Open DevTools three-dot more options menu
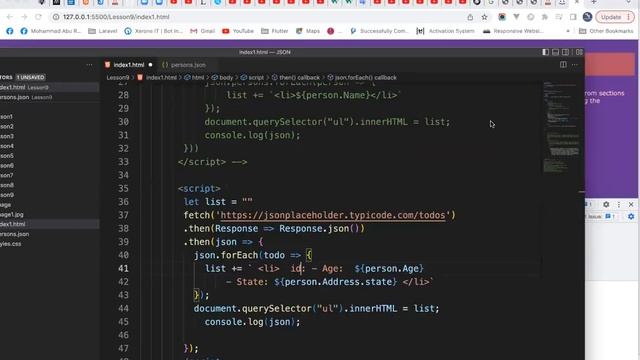The width and height of the screenshot is (640, 360). (x=619, y=204)
